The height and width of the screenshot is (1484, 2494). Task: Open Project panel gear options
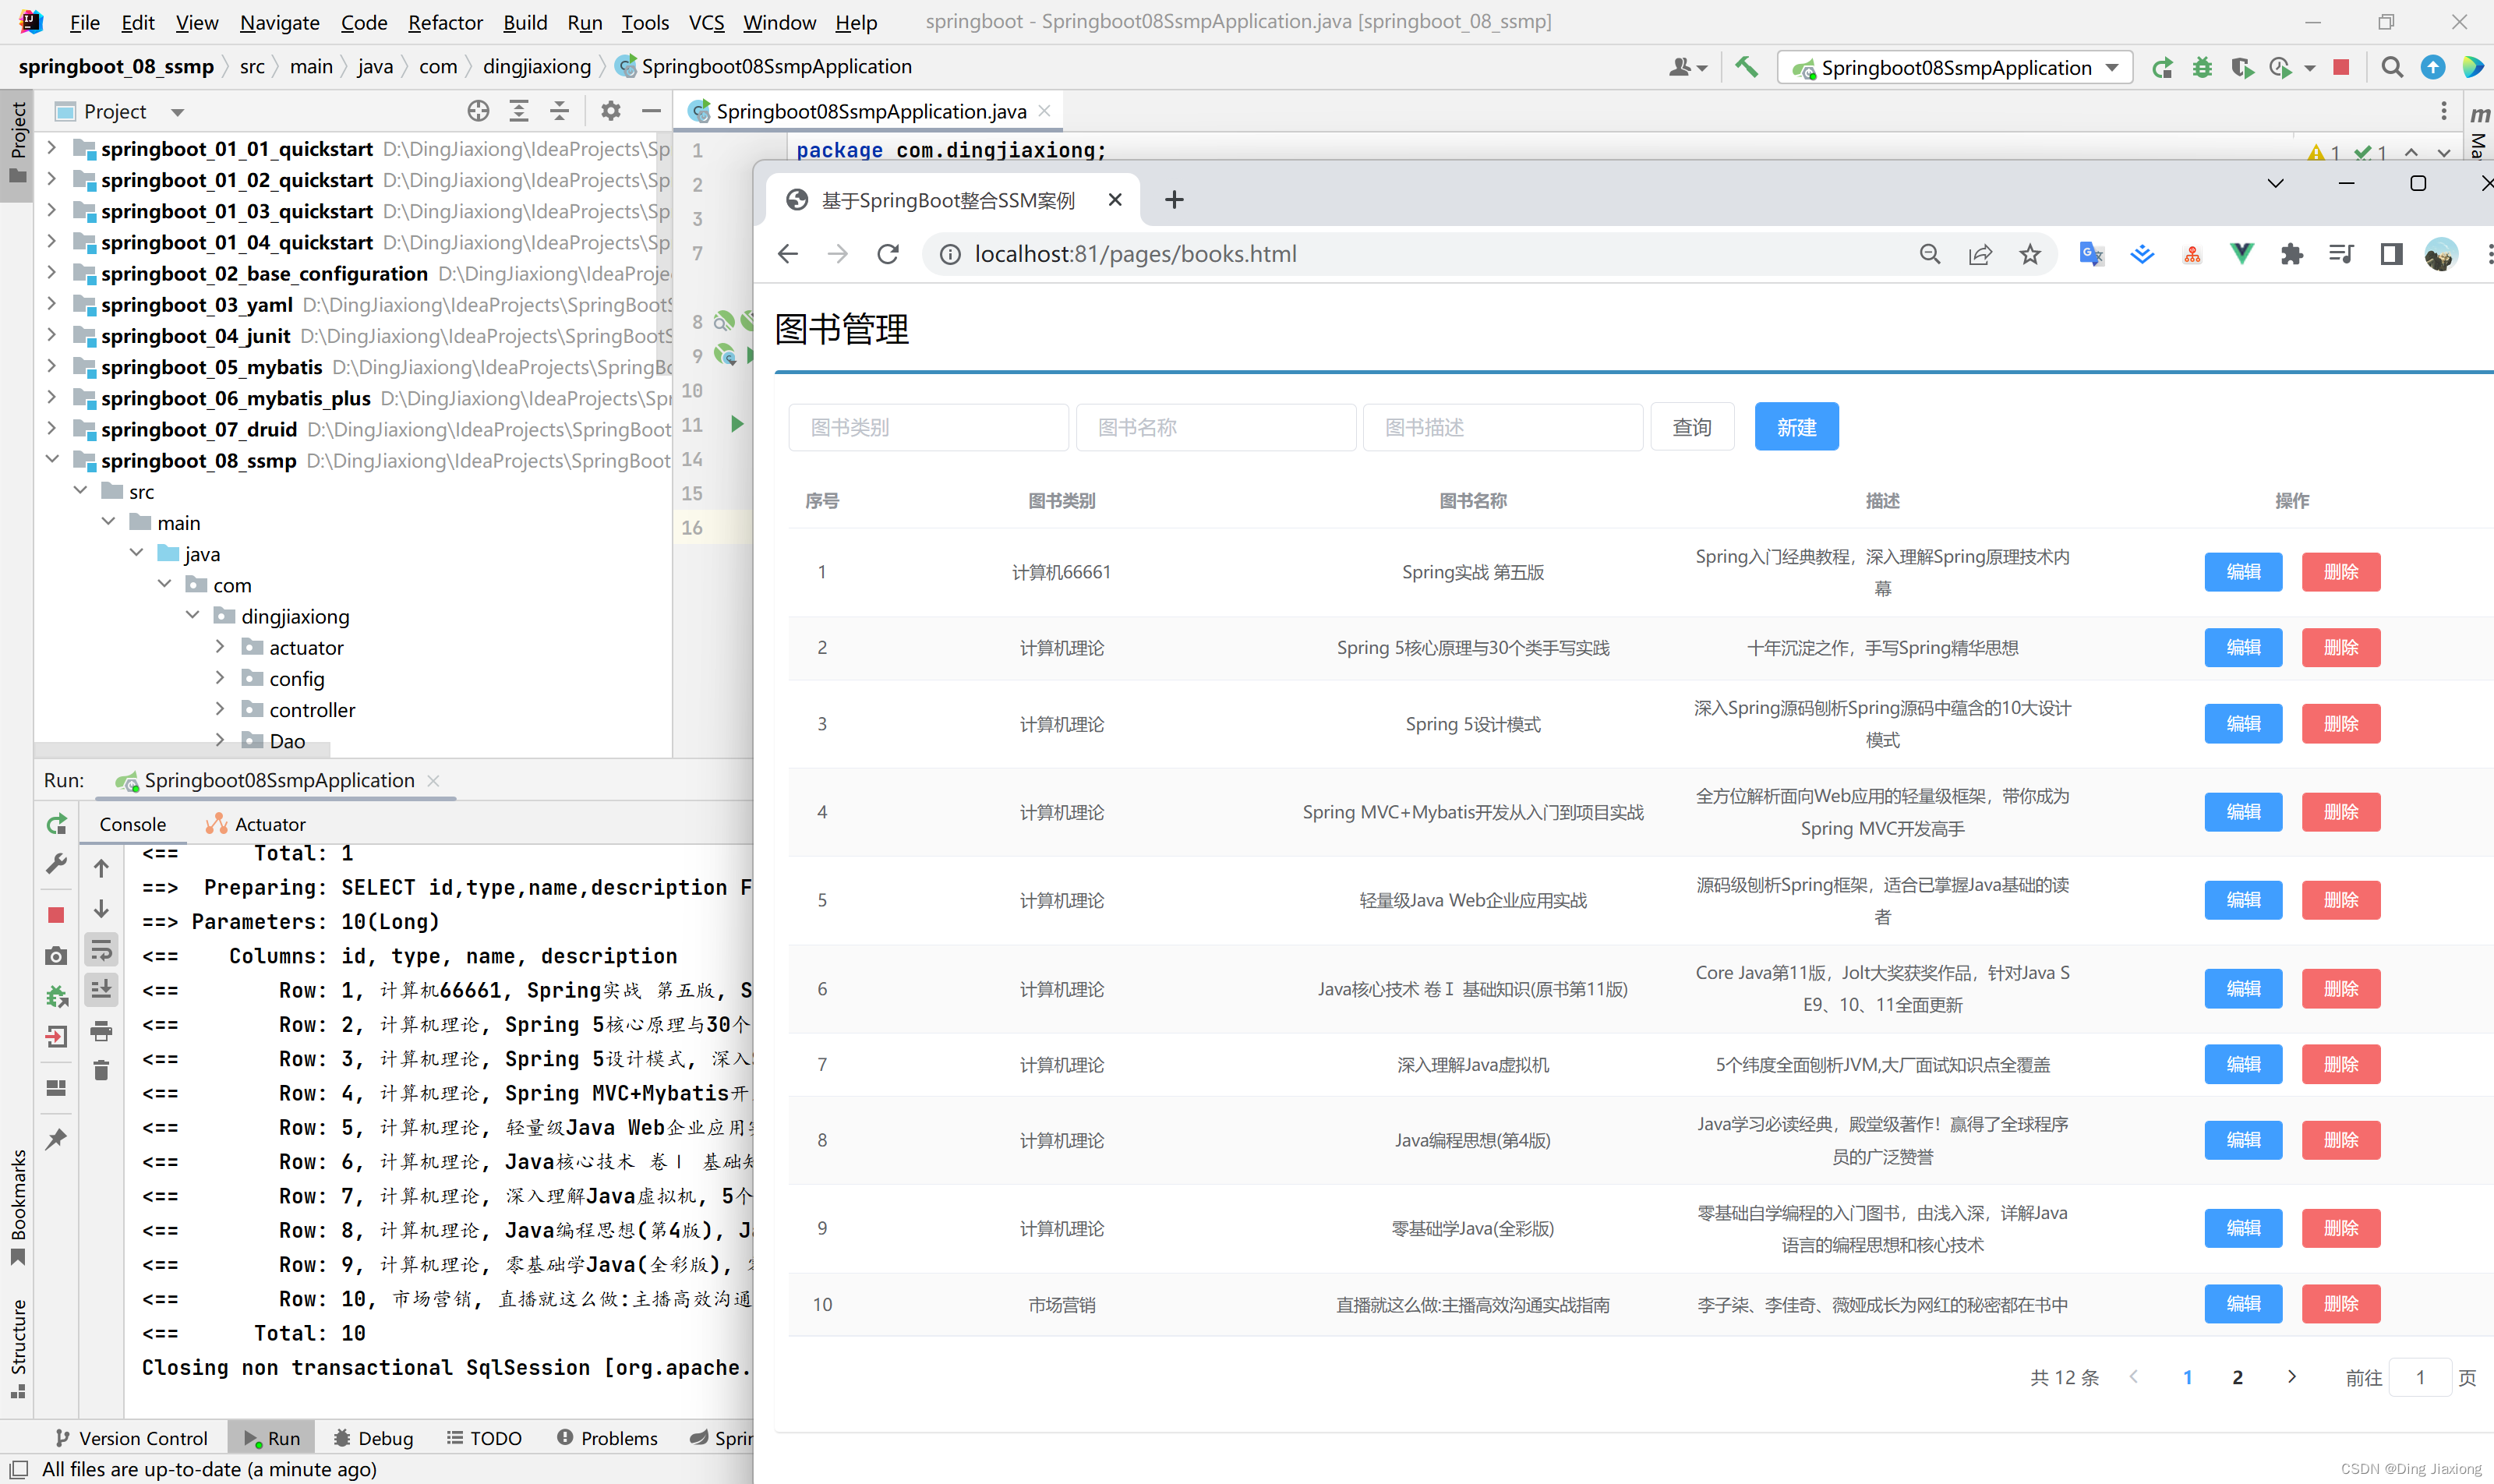coord(611,111)
